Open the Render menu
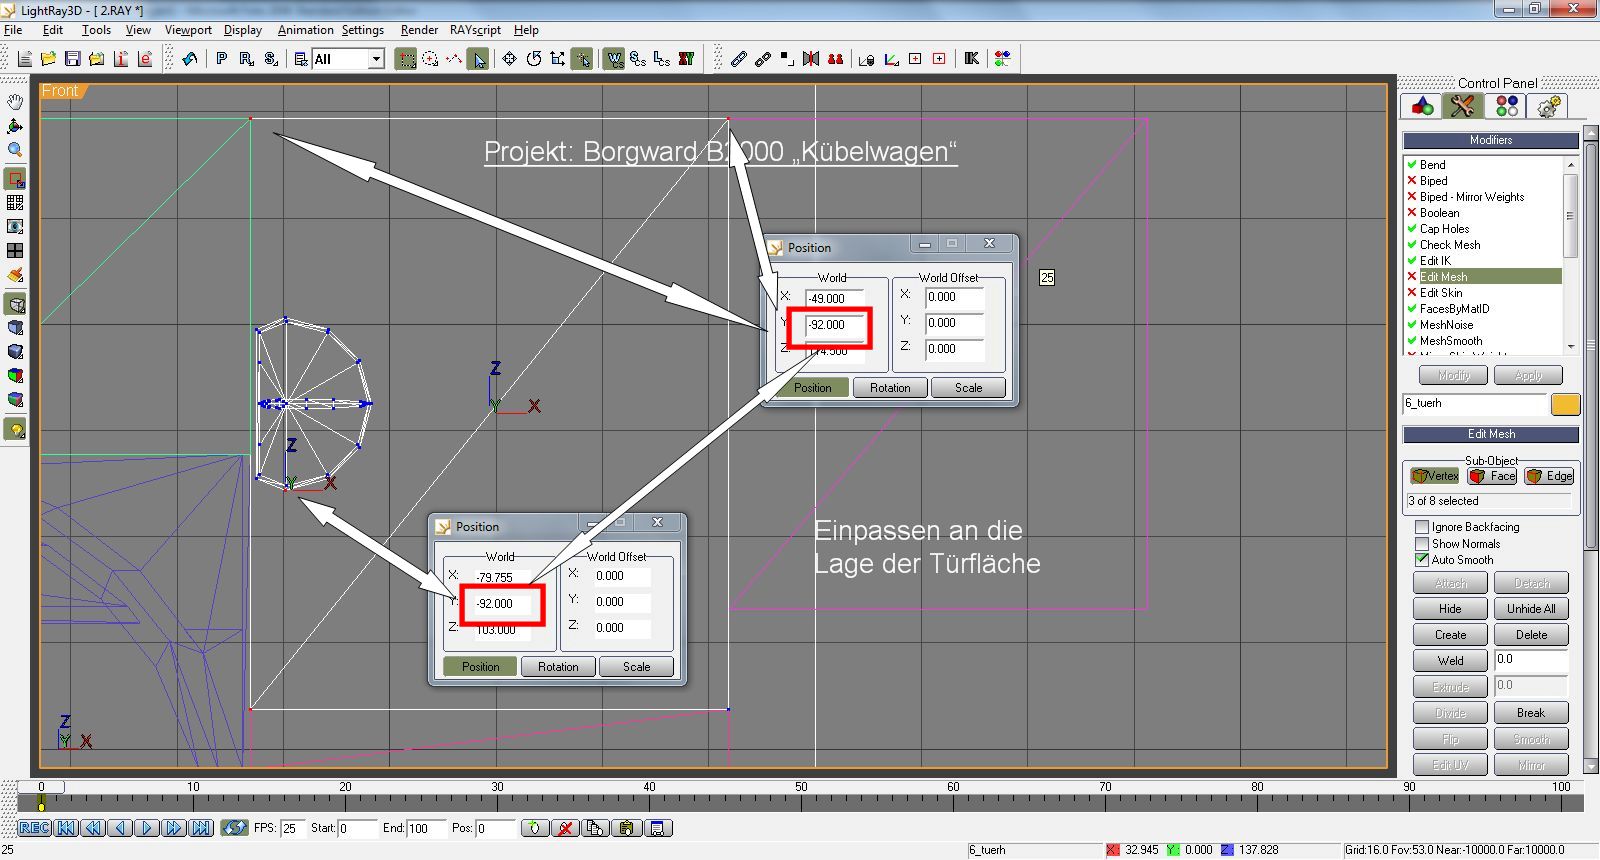 click(x=419, y=30)
